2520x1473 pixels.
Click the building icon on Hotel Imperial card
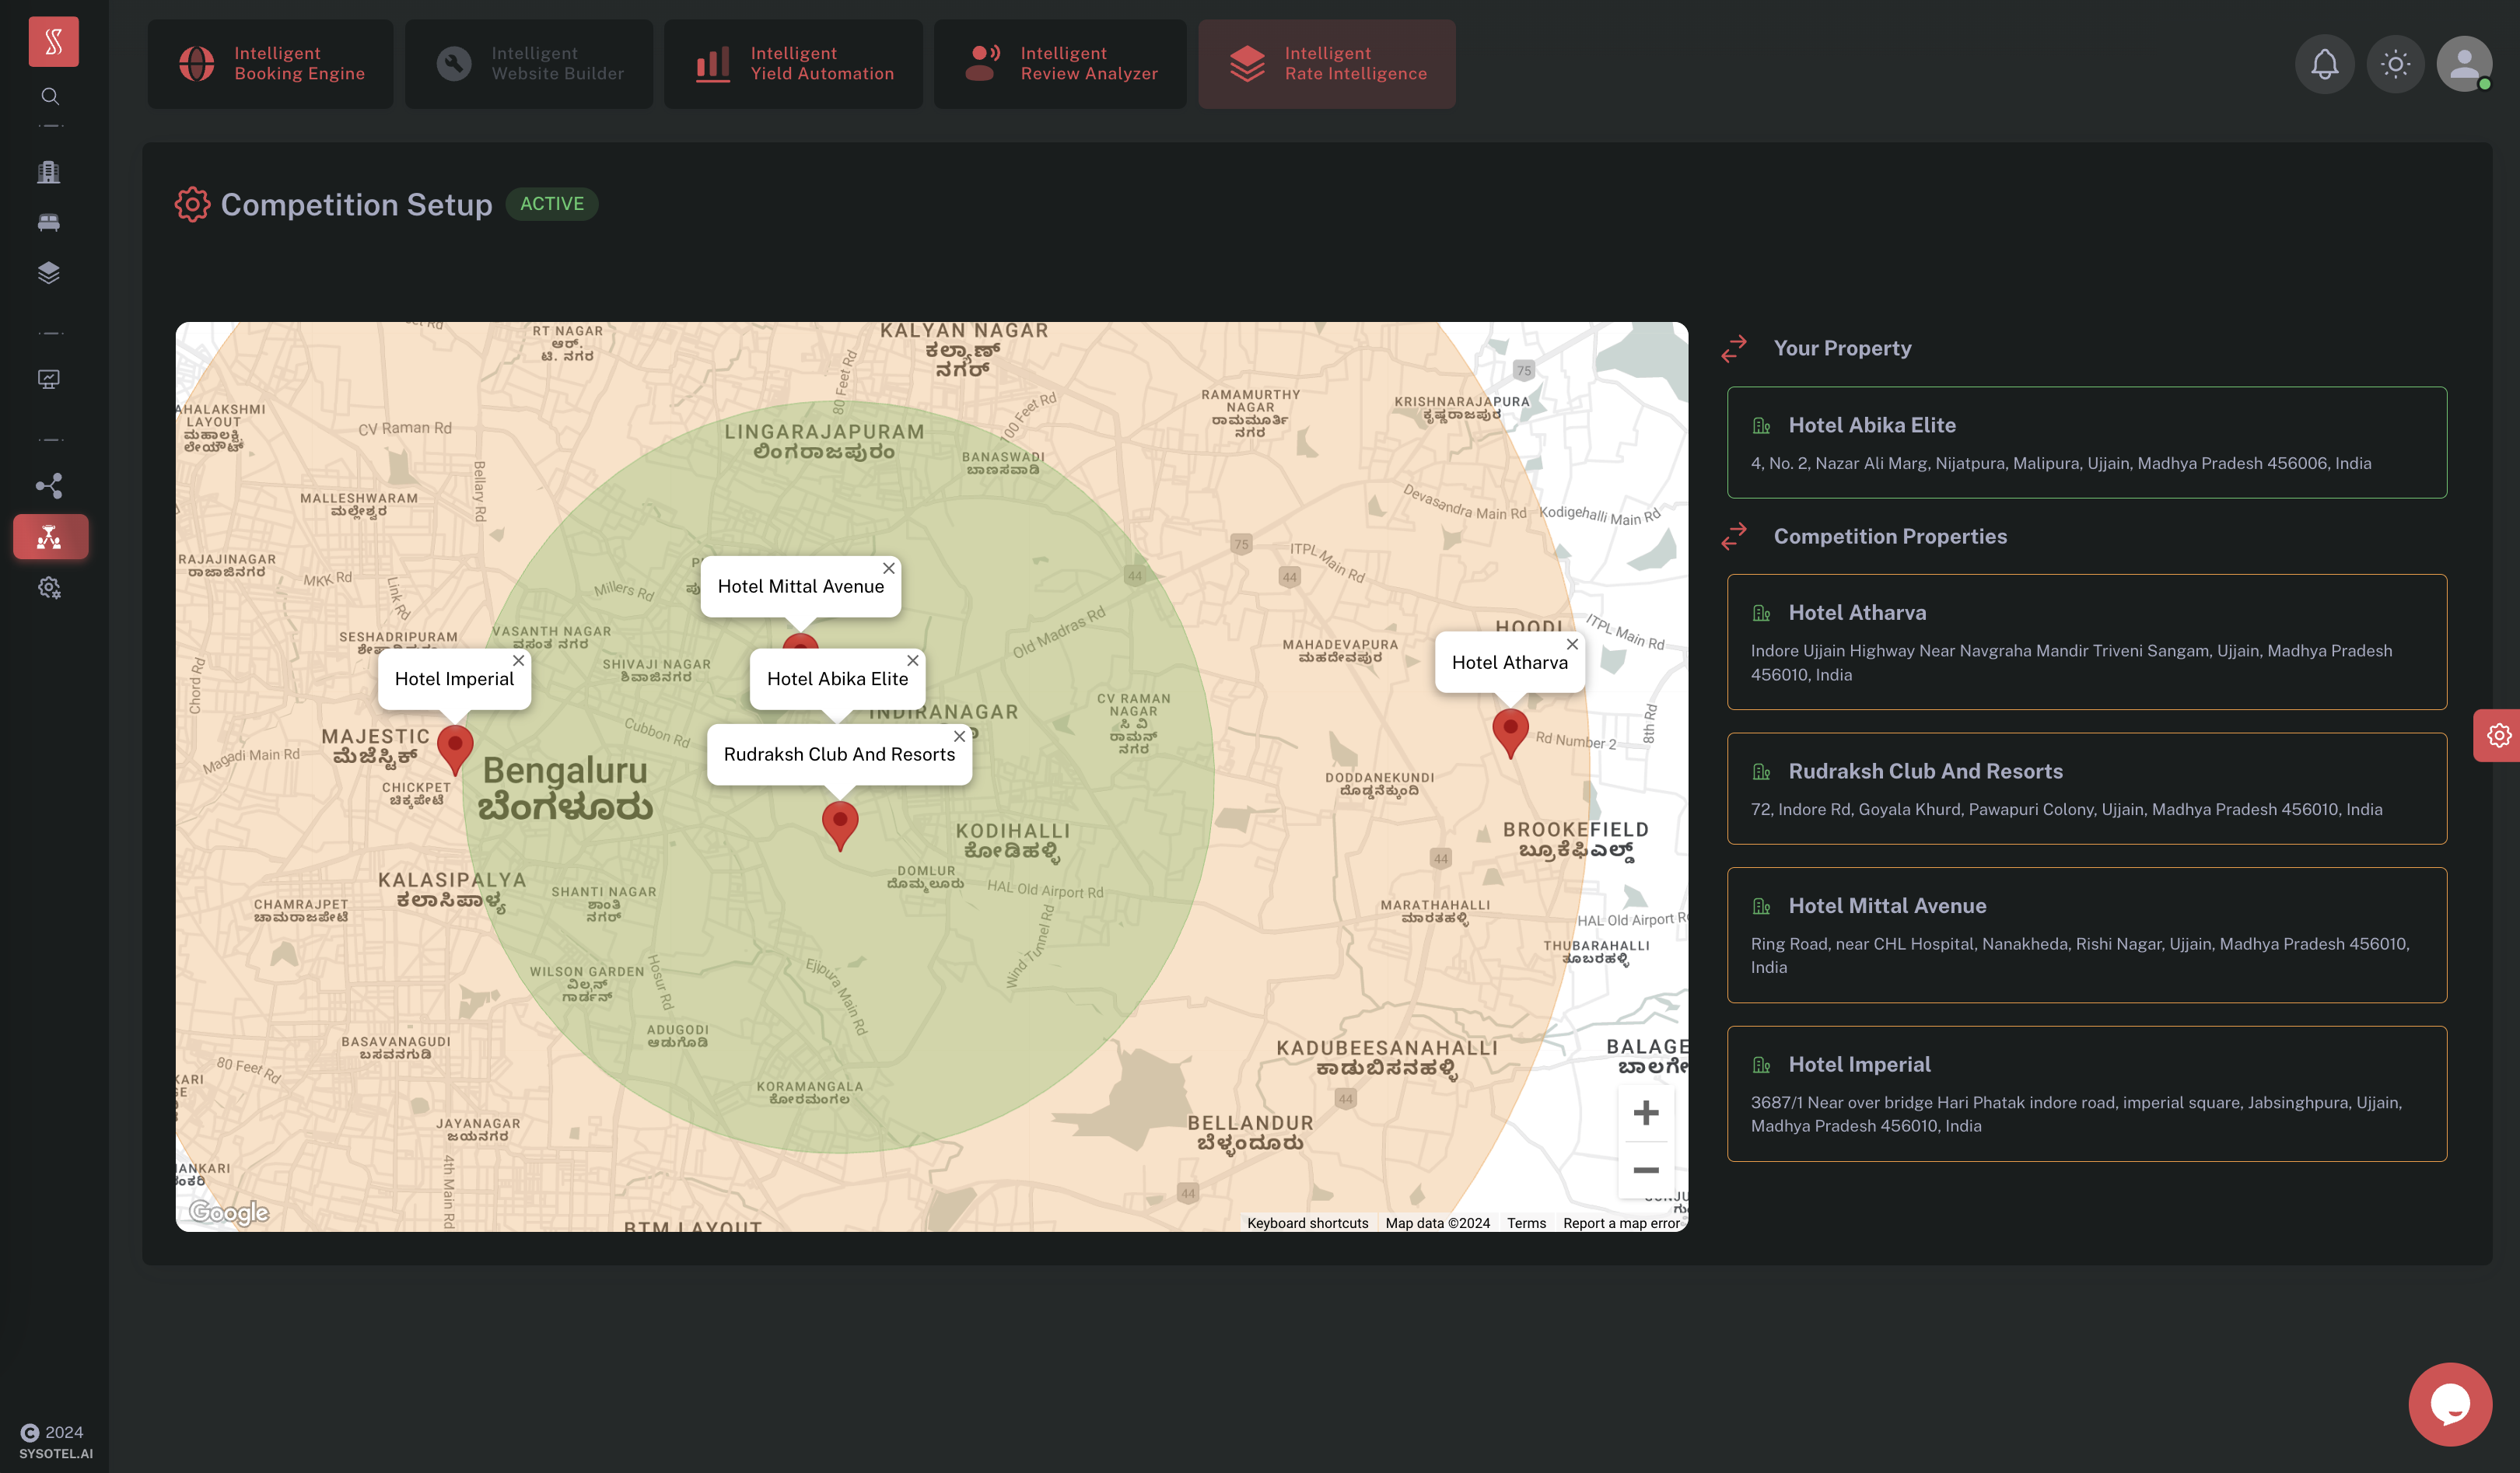tap(1761, 1065)
